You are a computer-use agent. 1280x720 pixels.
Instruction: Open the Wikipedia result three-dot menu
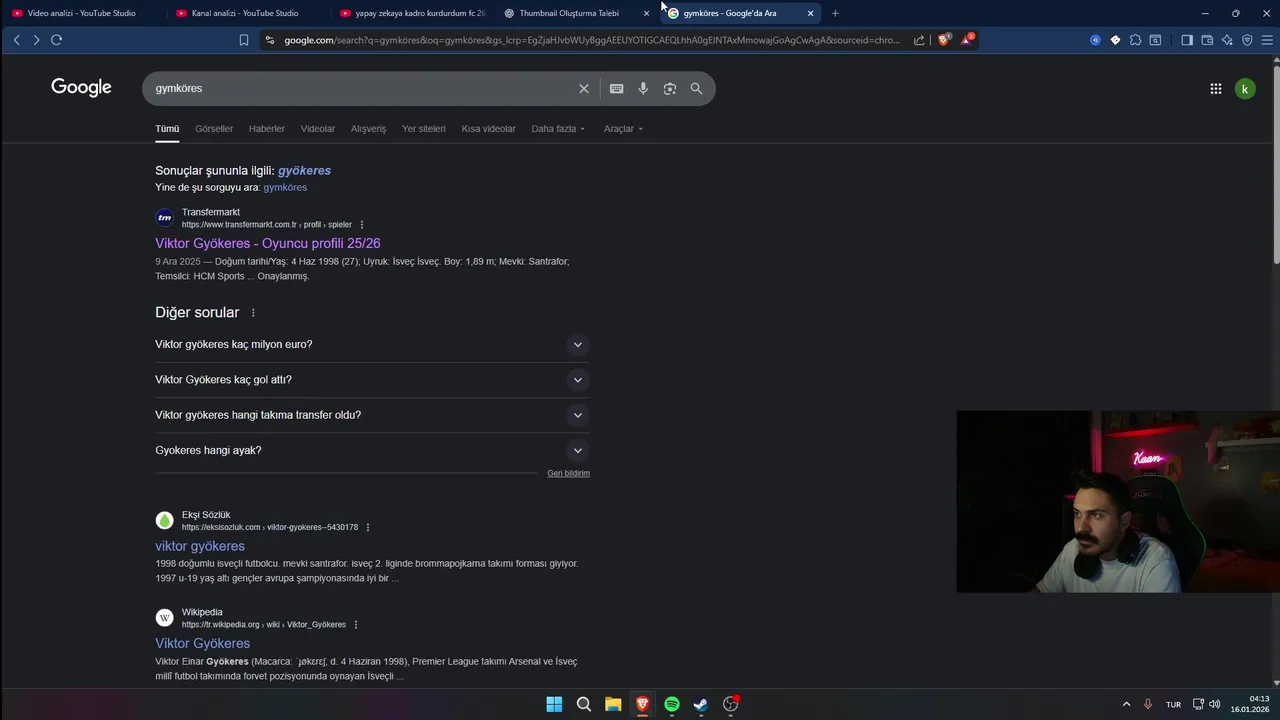[x=356, y=625]
